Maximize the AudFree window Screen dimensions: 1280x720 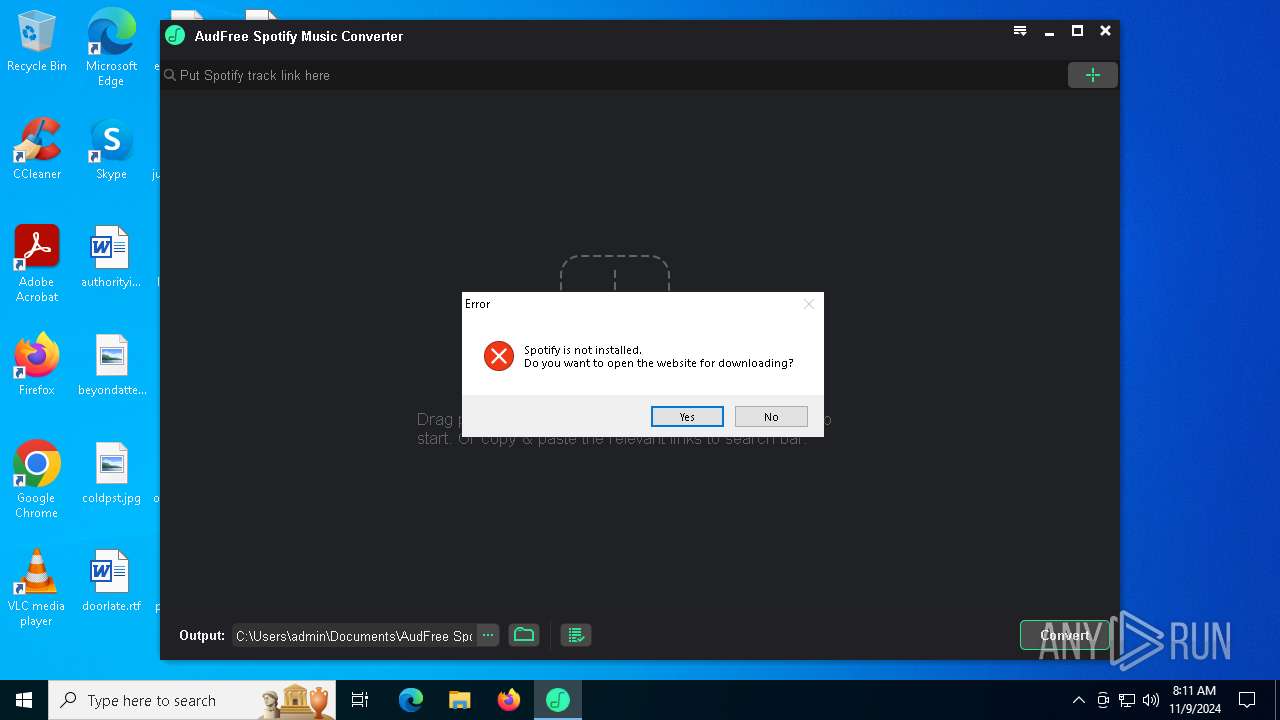click(x=1077, y=31)
